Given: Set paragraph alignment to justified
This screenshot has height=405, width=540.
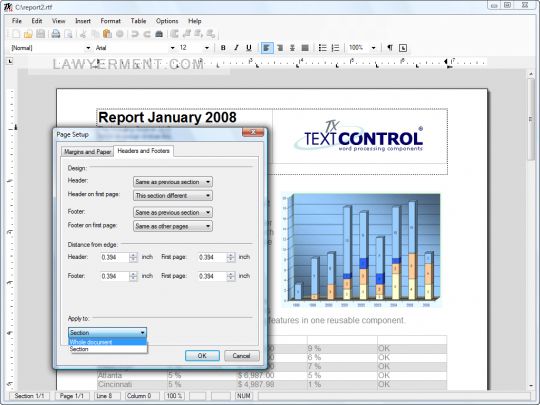Looking at the screenshot, I should tap(305, 48).
